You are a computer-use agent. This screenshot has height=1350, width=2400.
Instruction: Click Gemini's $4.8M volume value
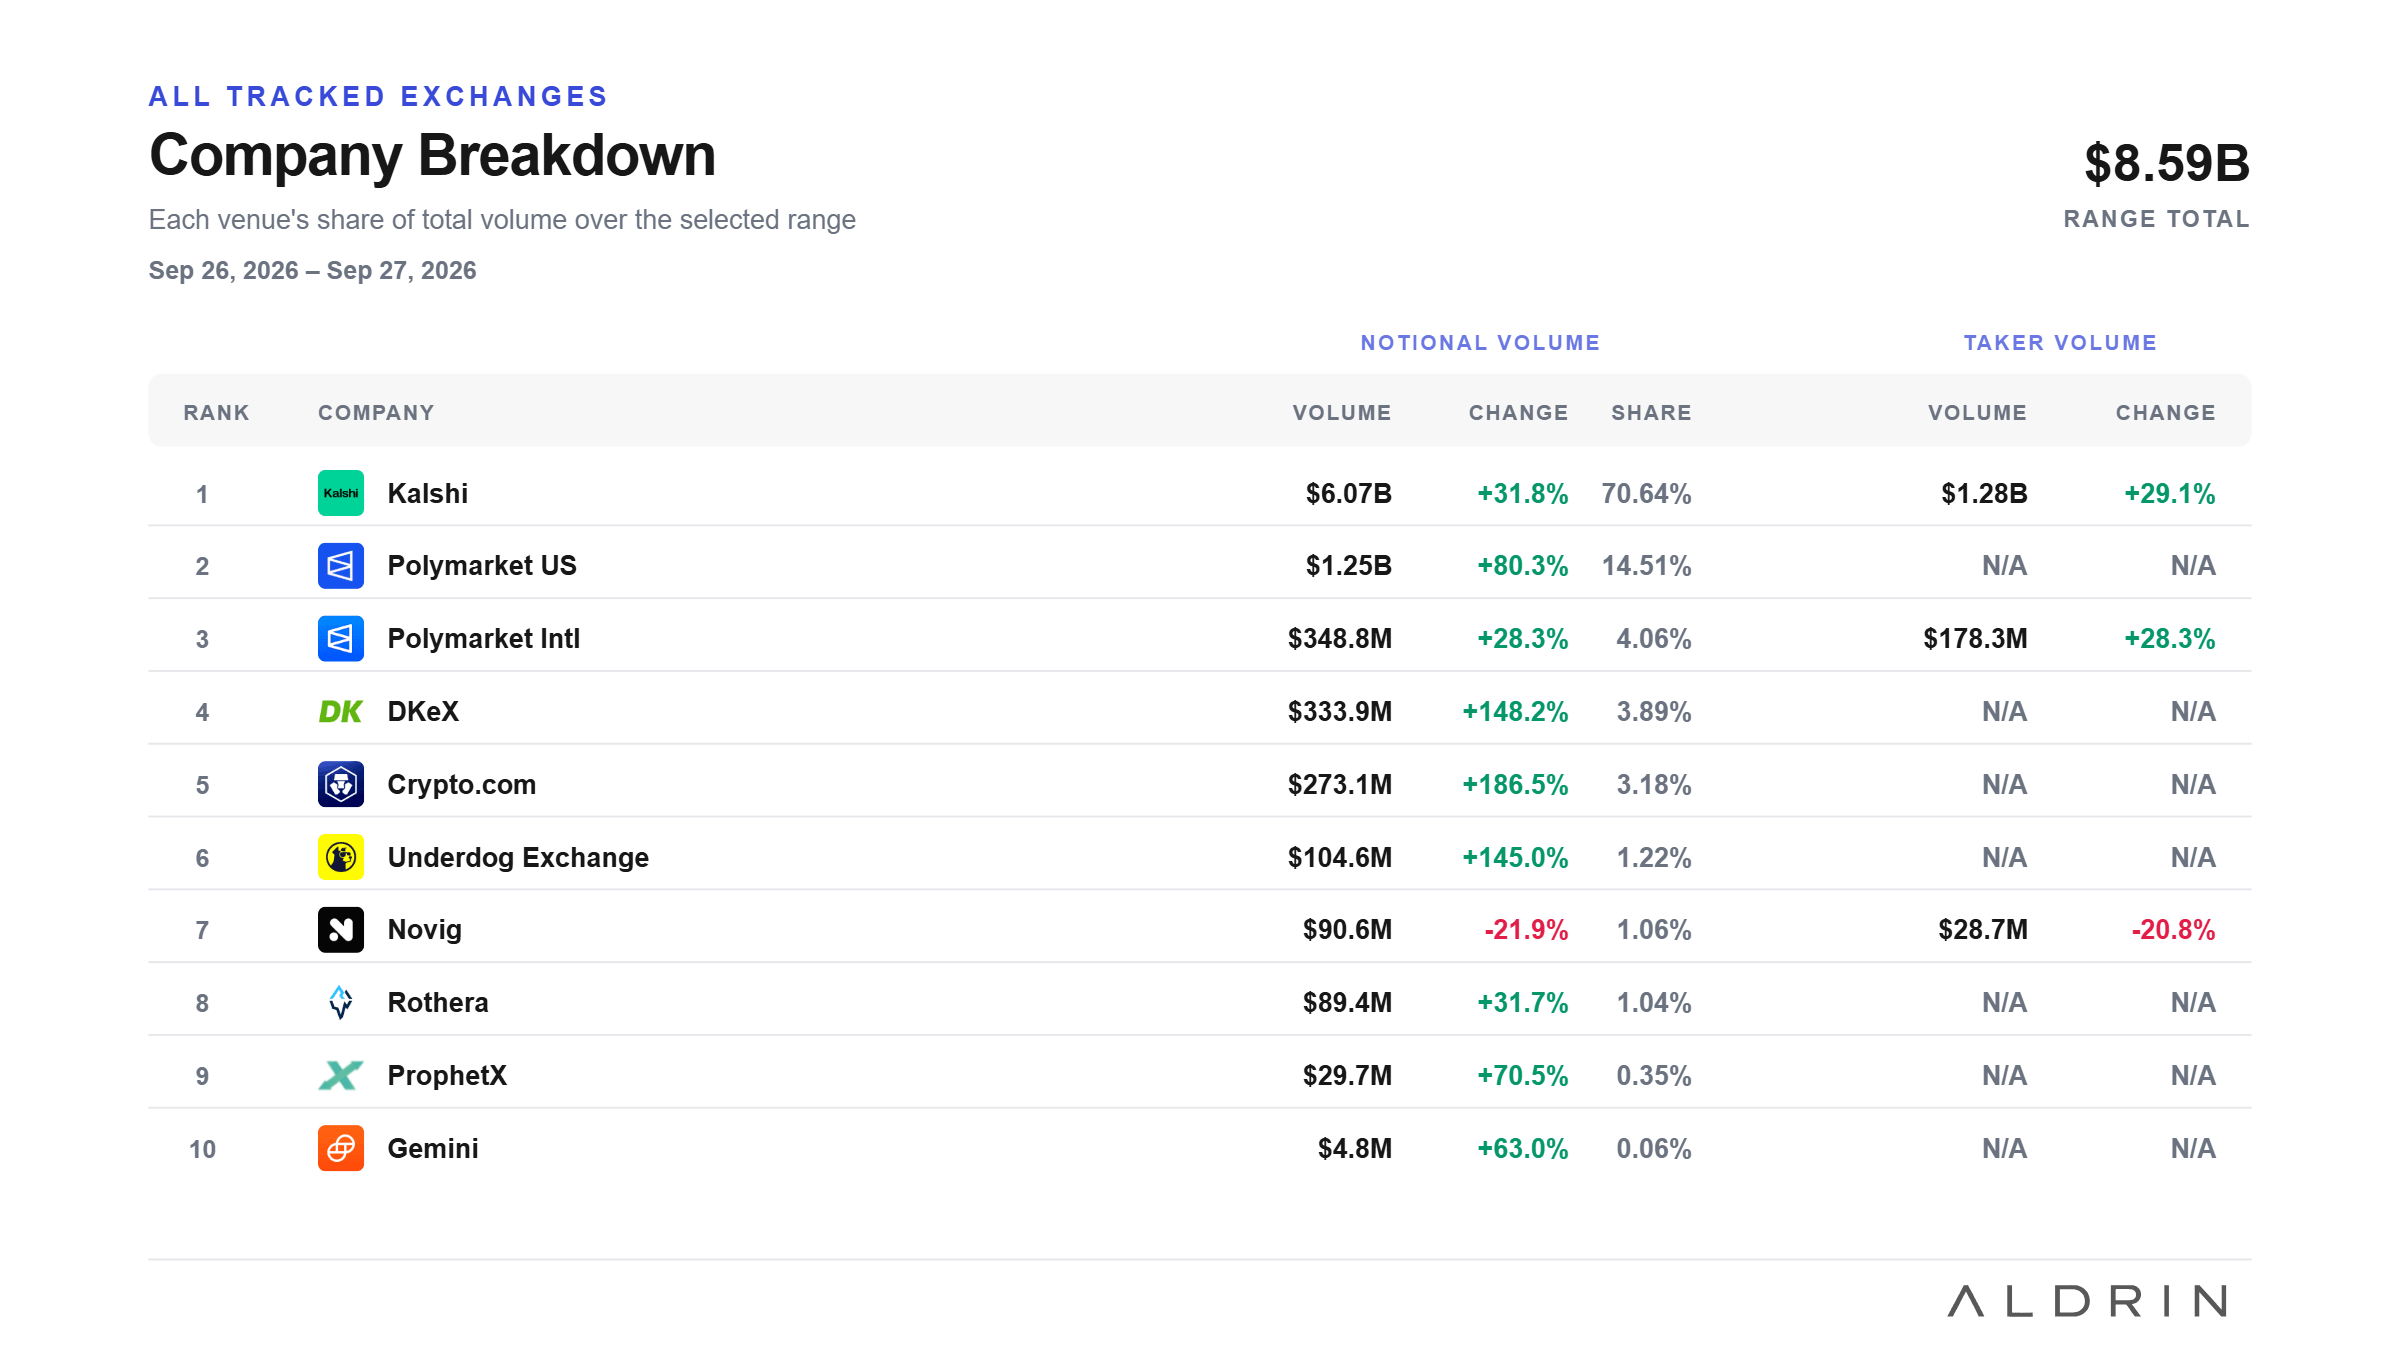click(1355, 1149)
